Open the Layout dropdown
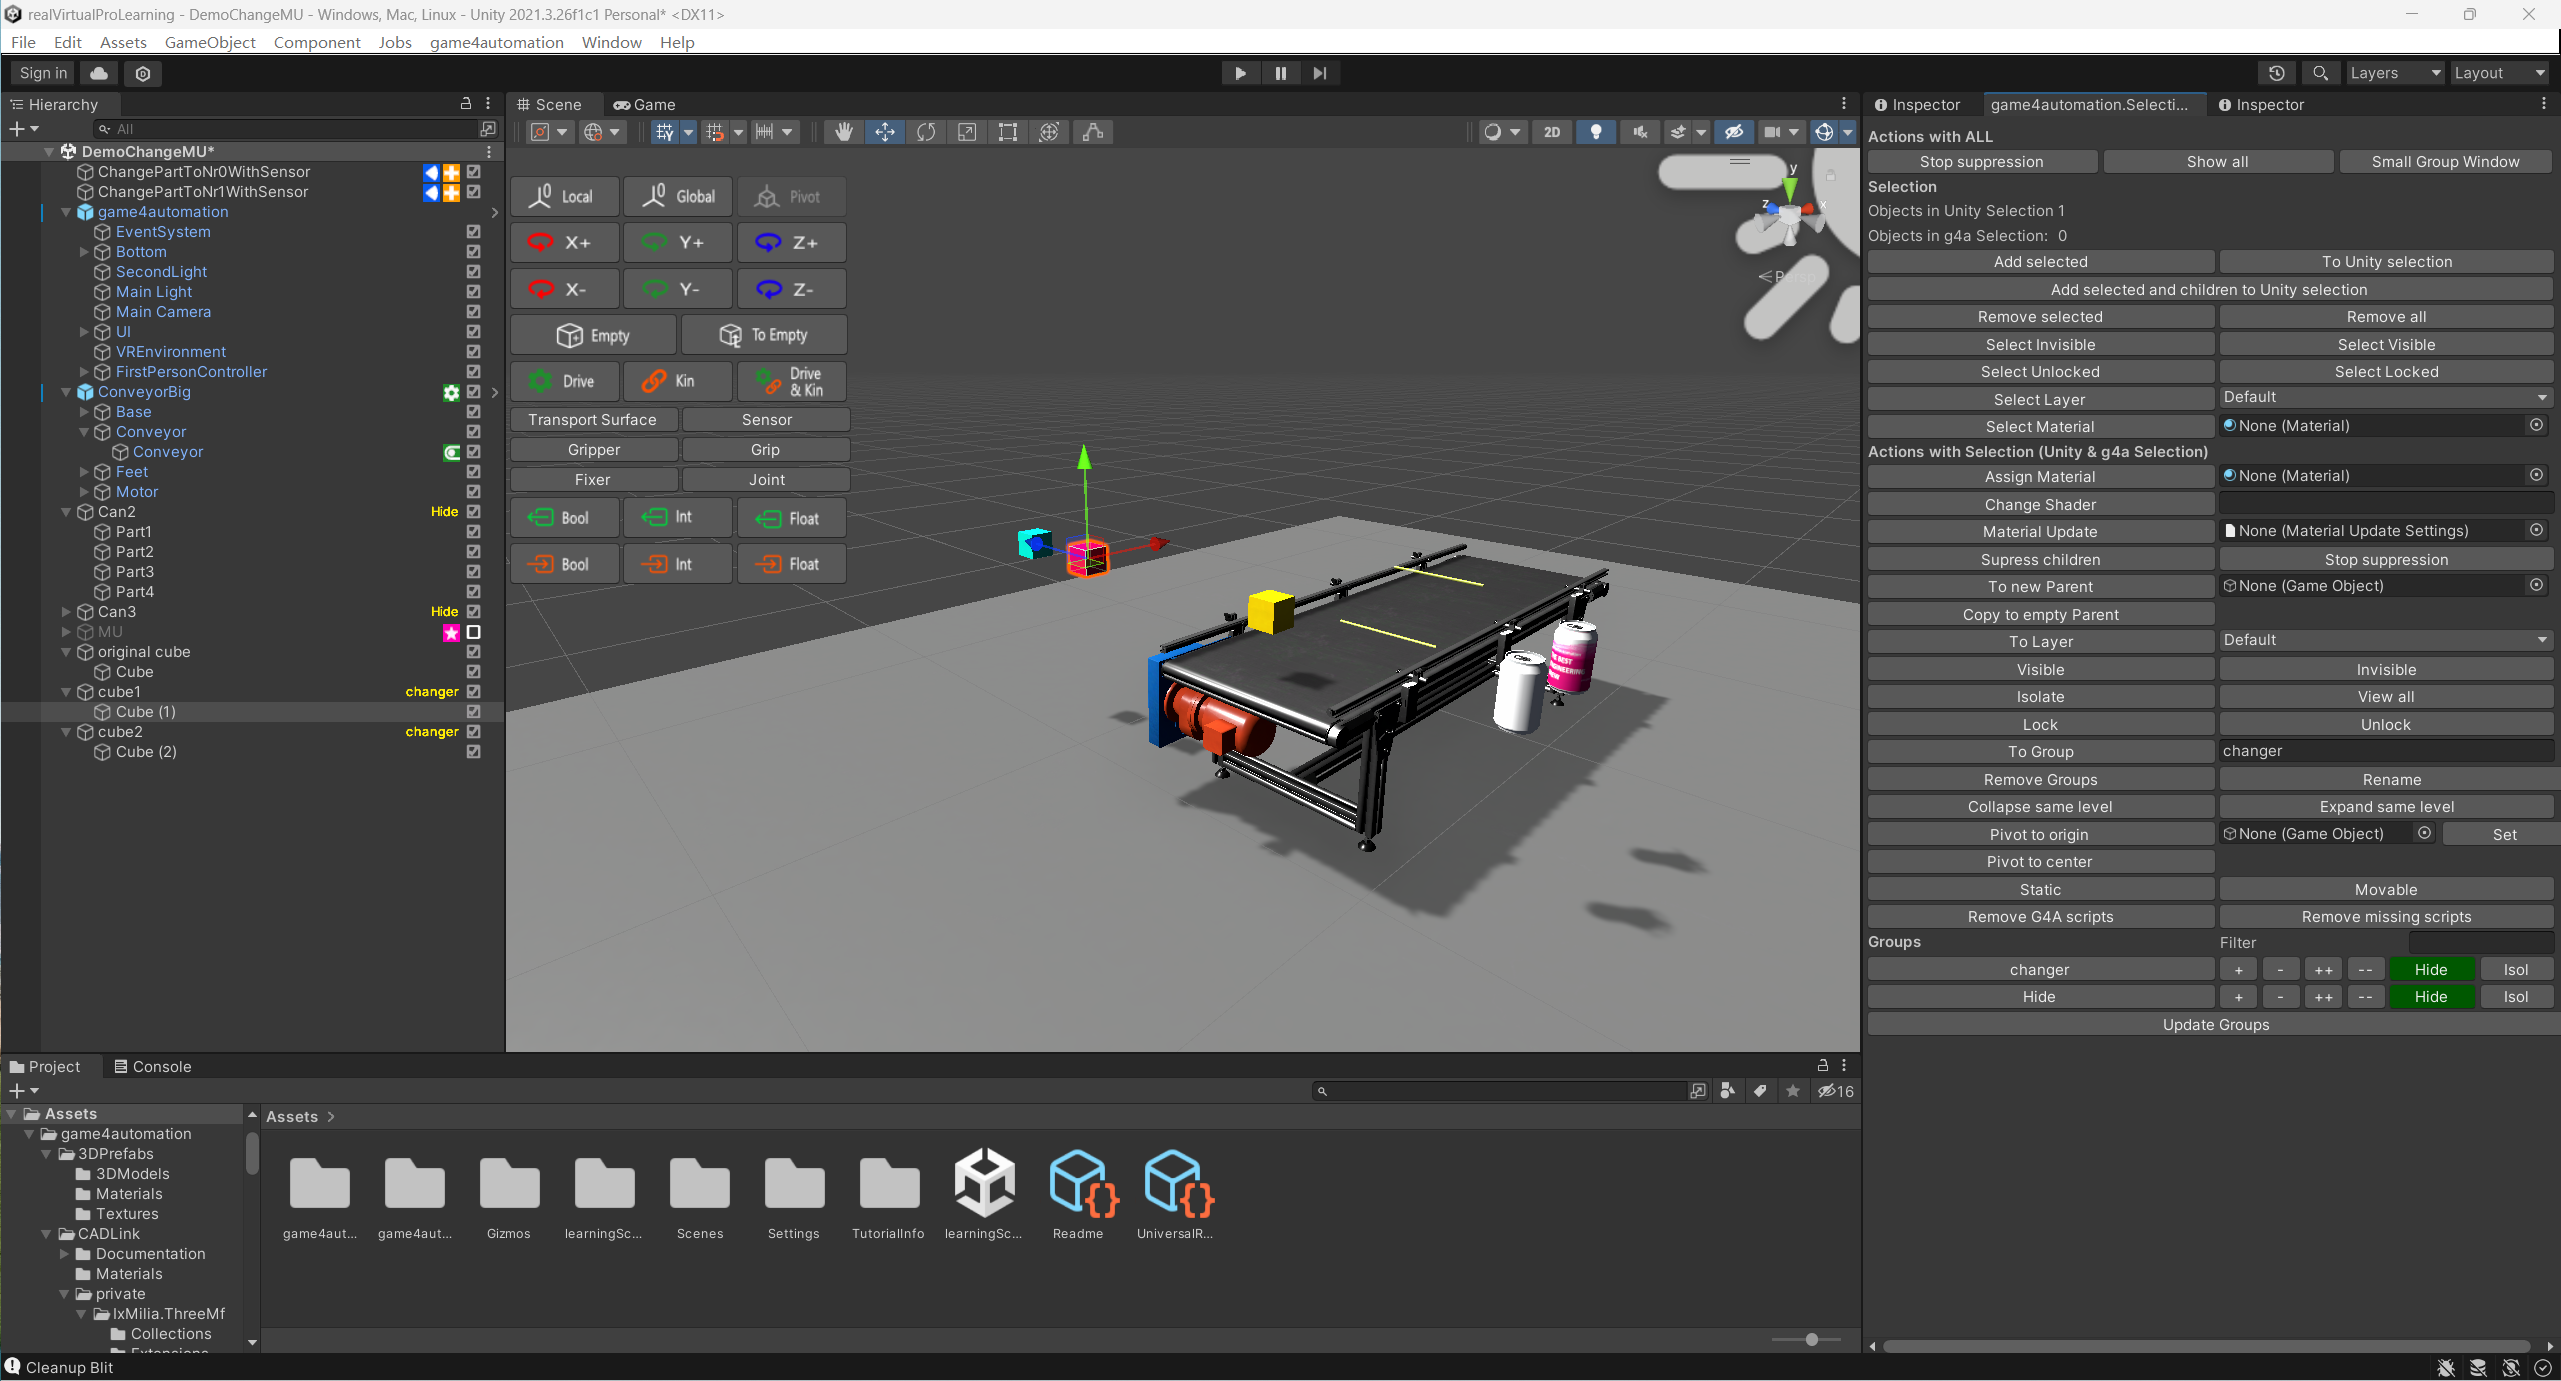The image size is (2561, 1381). [2499, 73]
